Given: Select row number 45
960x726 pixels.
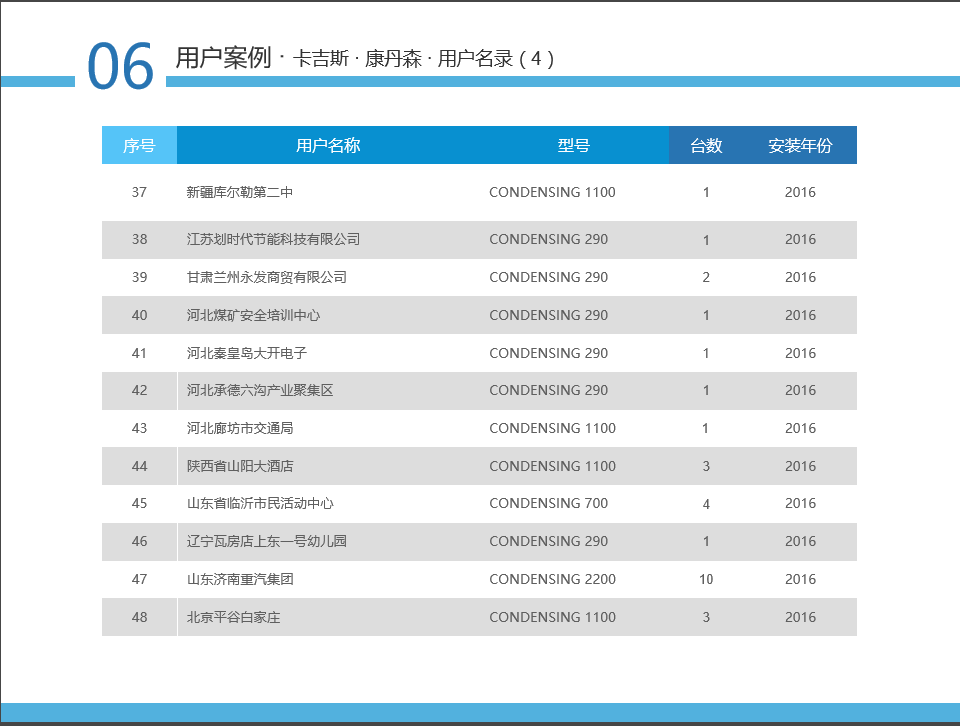Looking at the screenshot, I should [x=139, y=503].
